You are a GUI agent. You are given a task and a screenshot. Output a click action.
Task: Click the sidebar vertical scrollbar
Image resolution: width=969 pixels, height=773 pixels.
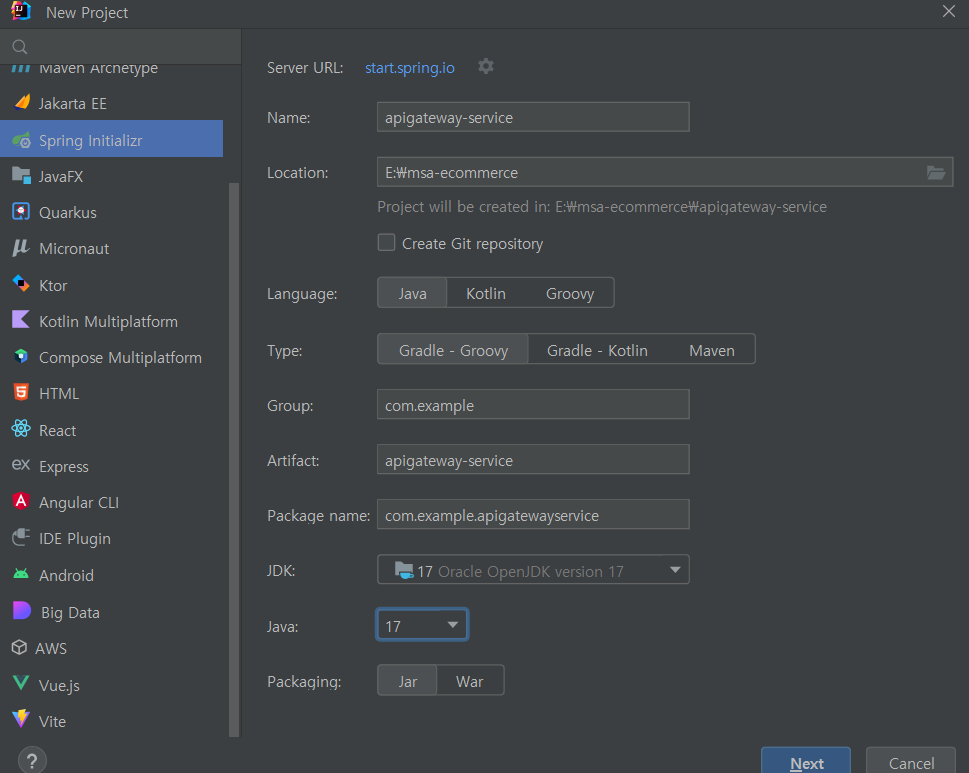coord(234,459)
